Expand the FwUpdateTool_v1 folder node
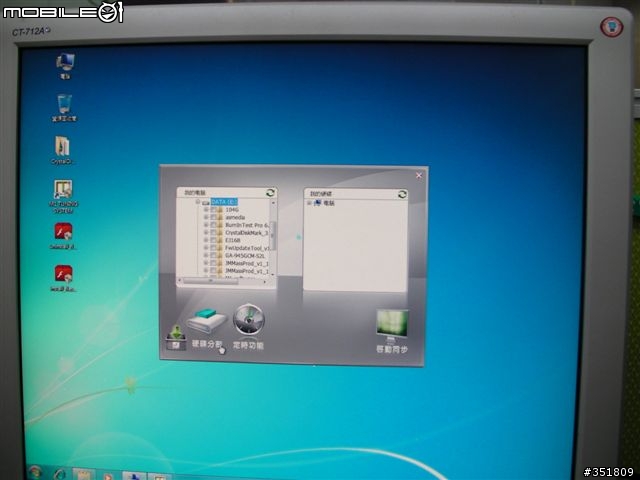Image resolution: width=640 pixels, height=480 pixels. pyautogui.click(x=206, y=248)
